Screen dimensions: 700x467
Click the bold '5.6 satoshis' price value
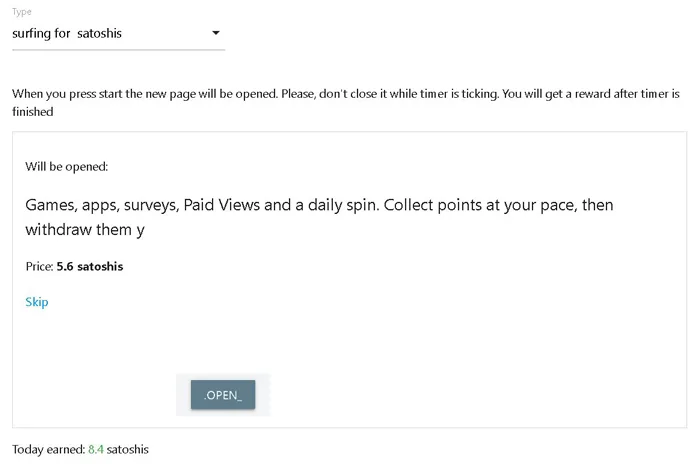(90, 267)
